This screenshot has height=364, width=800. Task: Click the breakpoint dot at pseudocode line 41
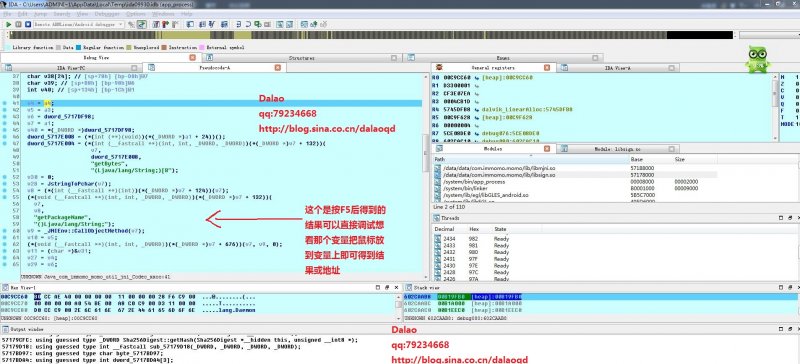(x=5, y=103)
